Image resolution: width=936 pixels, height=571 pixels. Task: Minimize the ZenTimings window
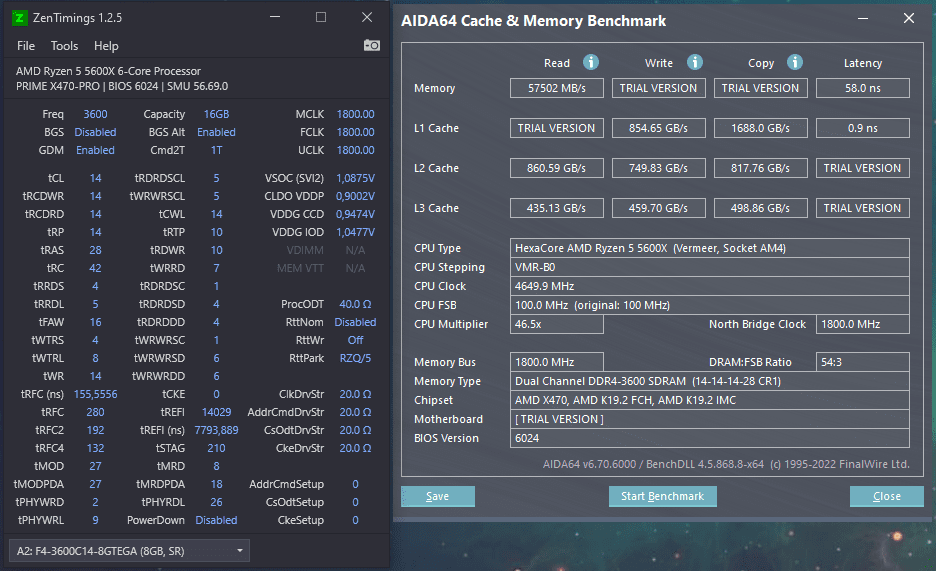[x=275, y=17]
